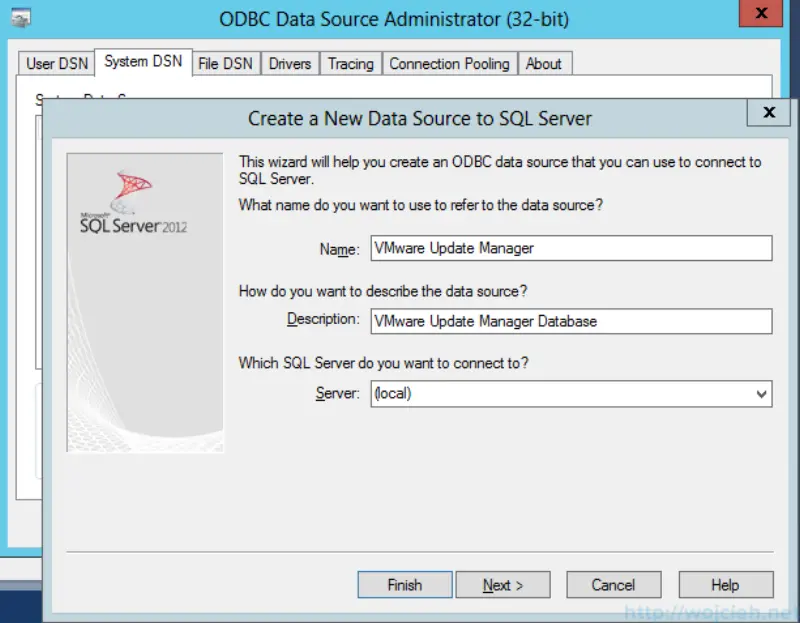Click inside the Description text field
The height and width of the screenshot is (623, 800).
point(570,321)
